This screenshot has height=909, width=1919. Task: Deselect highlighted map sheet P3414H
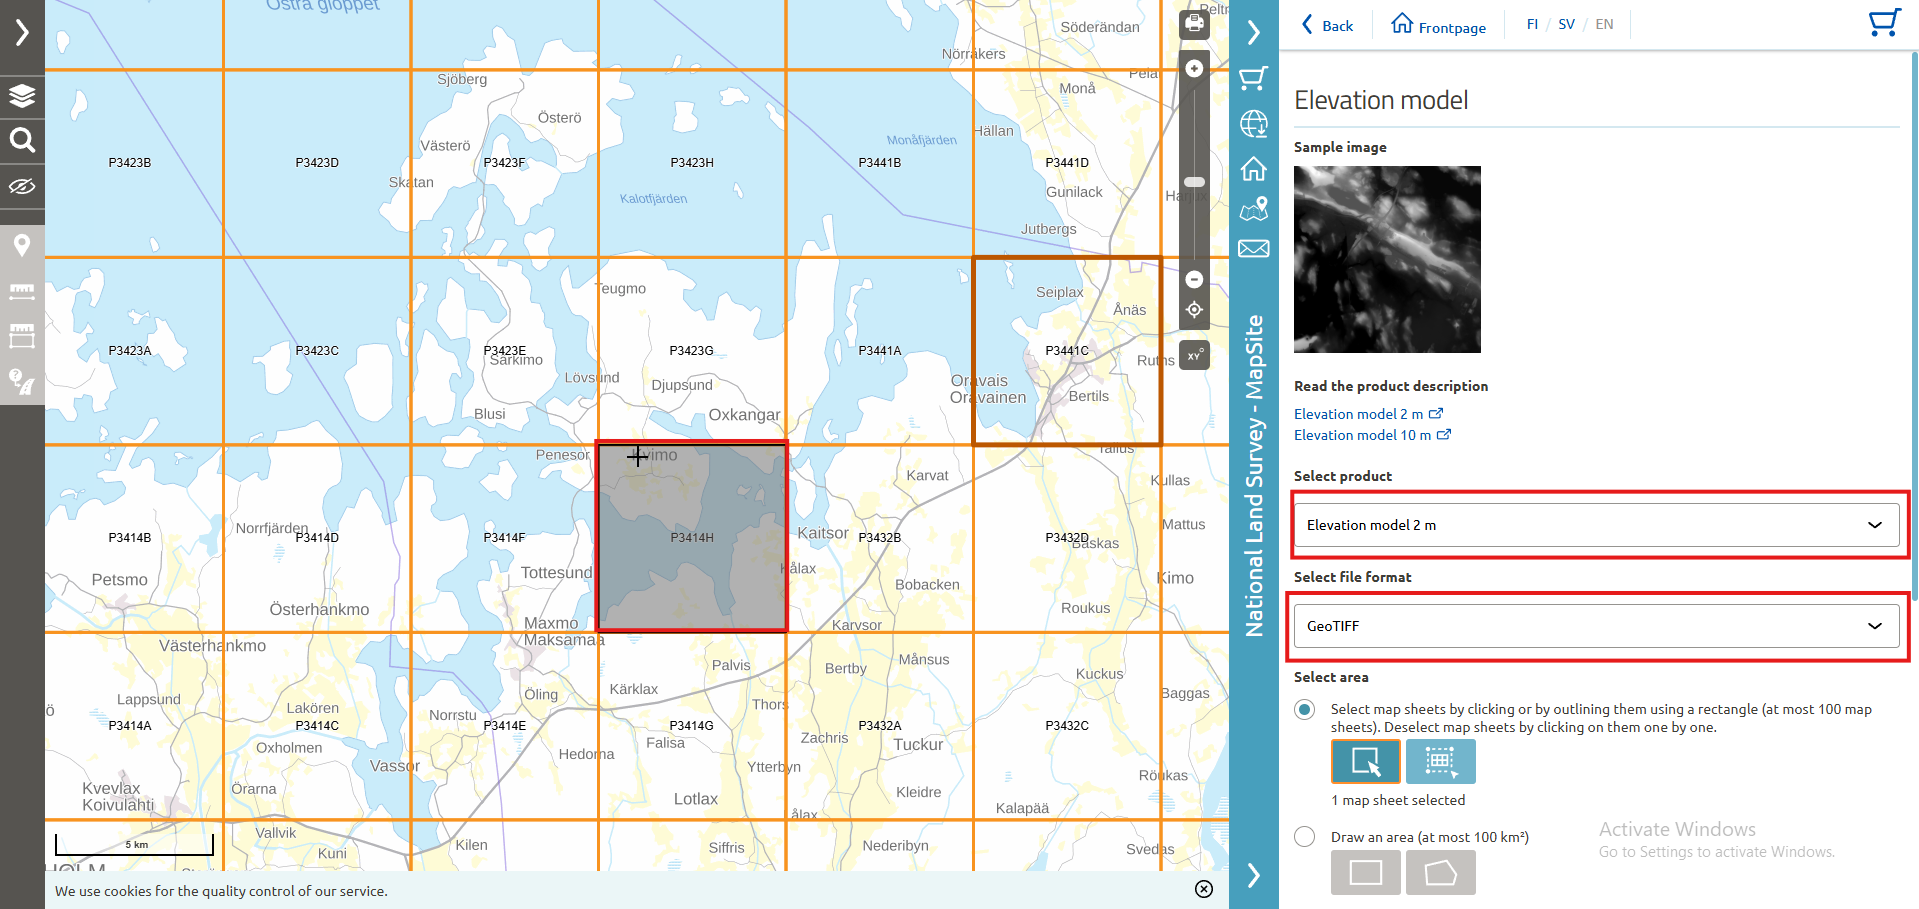(x=692, y=537)
